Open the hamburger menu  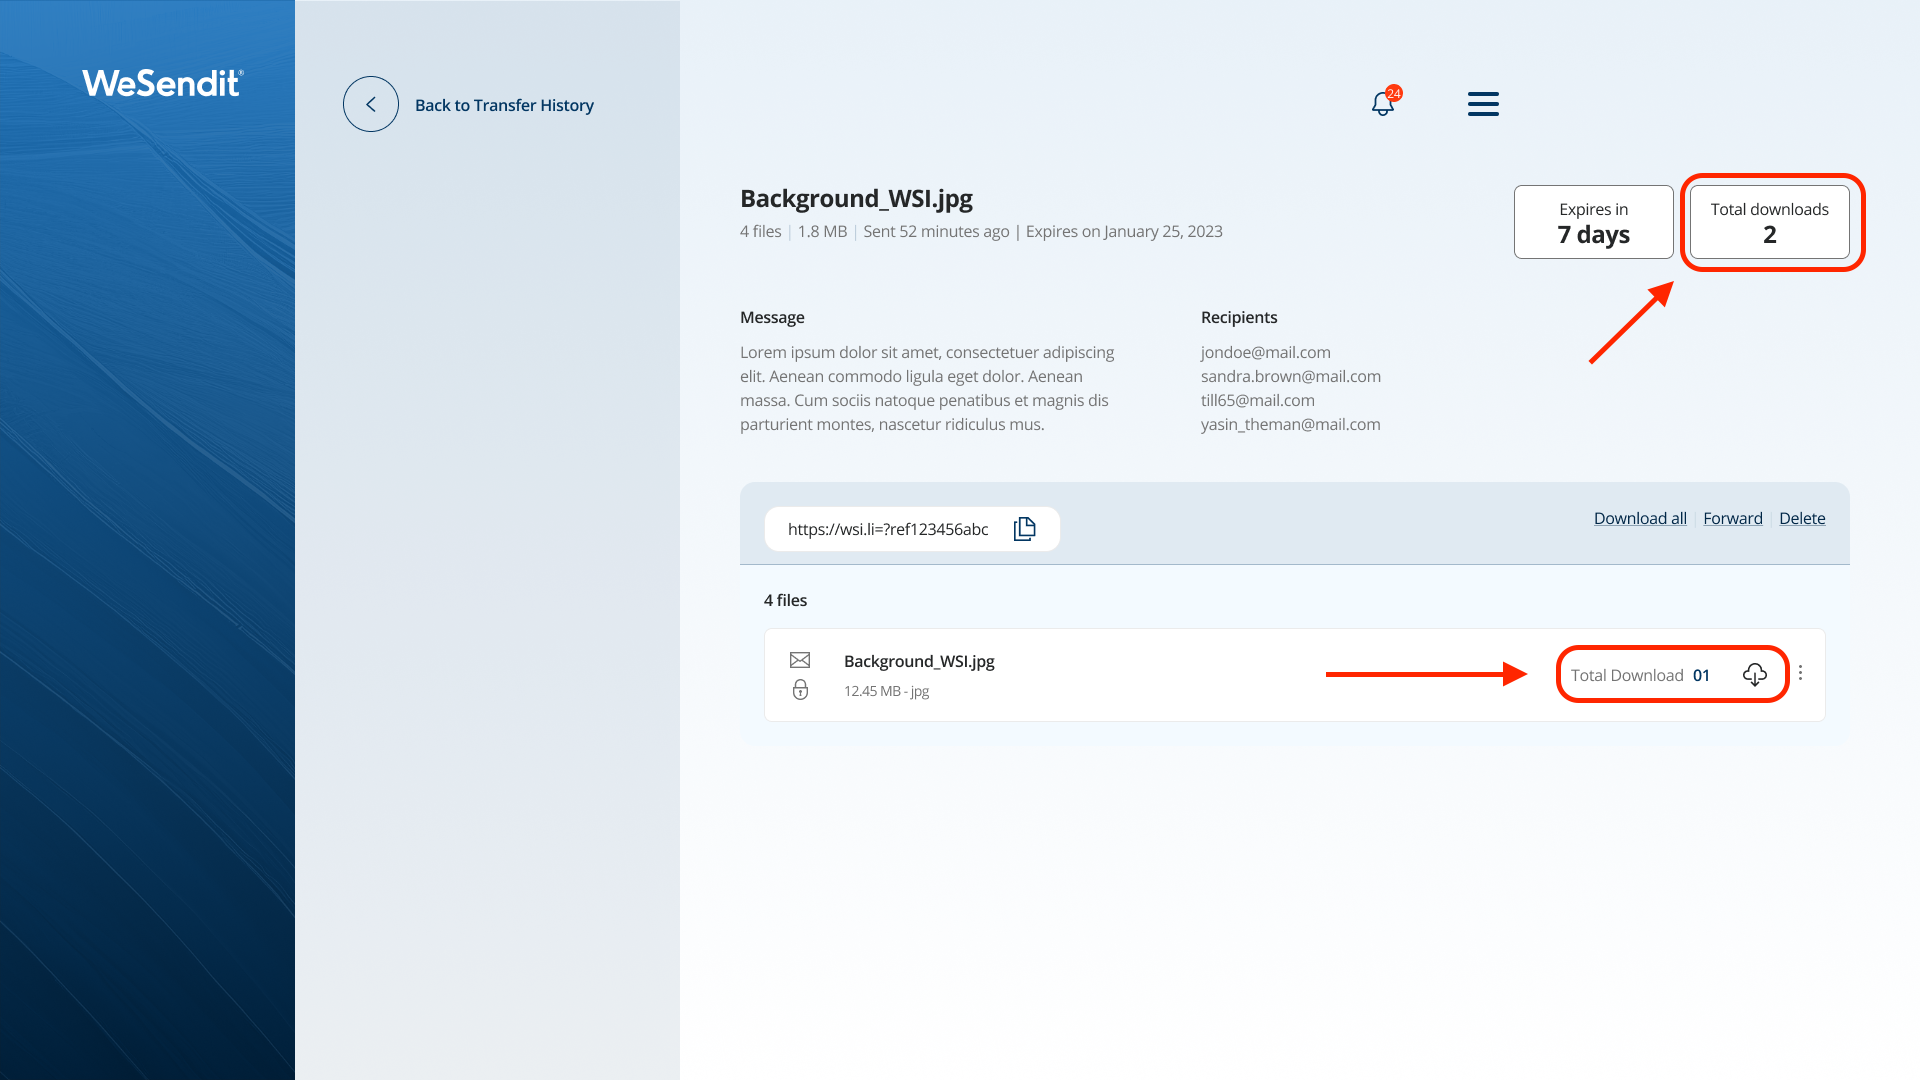[1483, 104]
